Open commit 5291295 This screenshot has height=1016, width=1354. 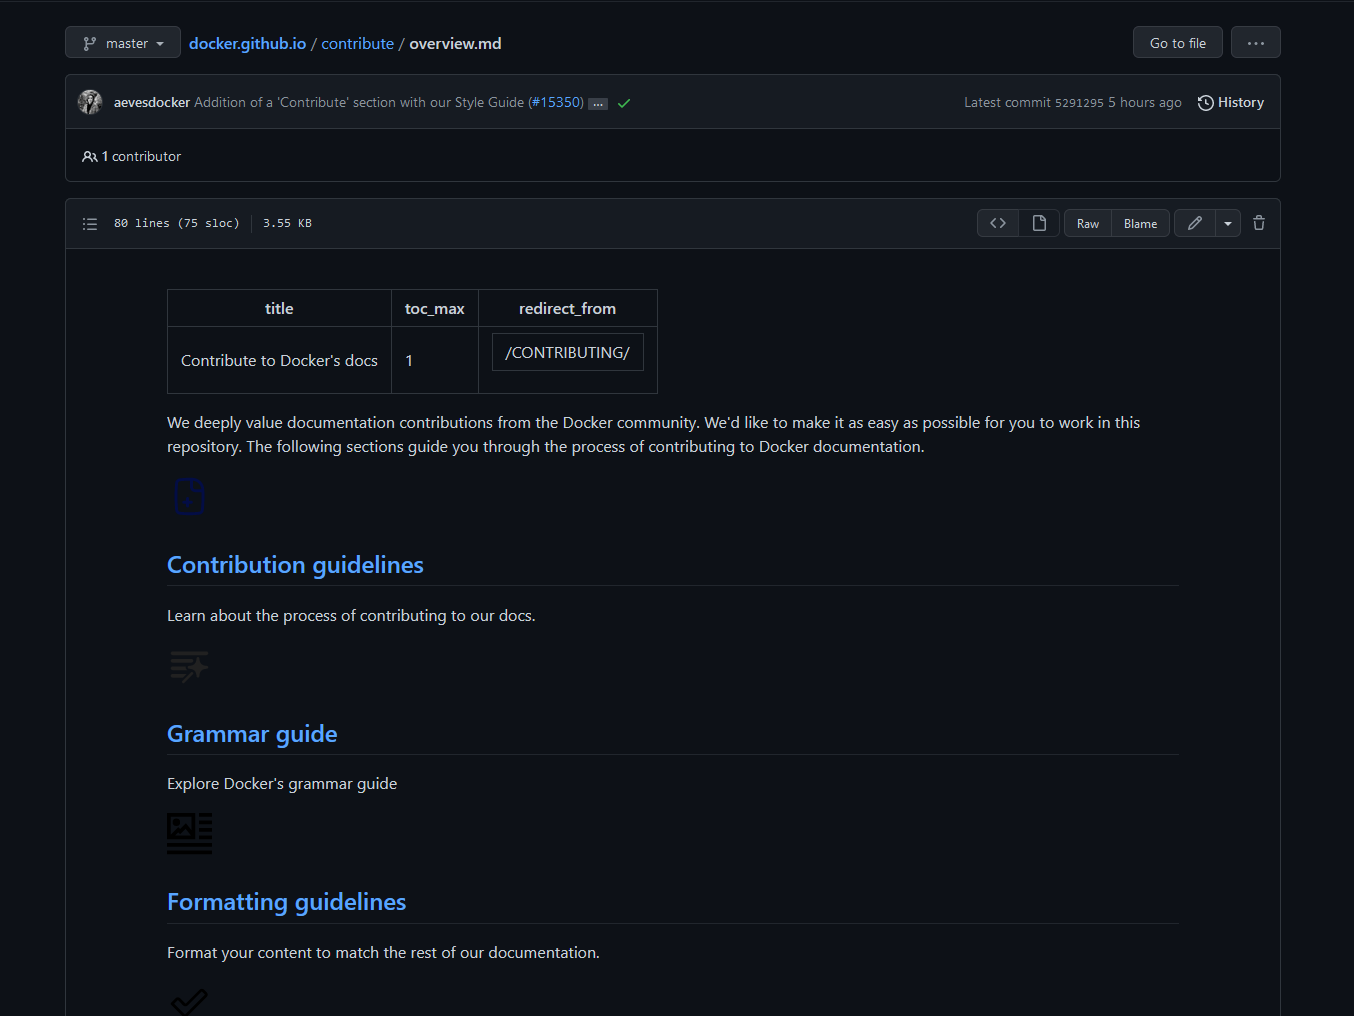(x=1079, y=103)
